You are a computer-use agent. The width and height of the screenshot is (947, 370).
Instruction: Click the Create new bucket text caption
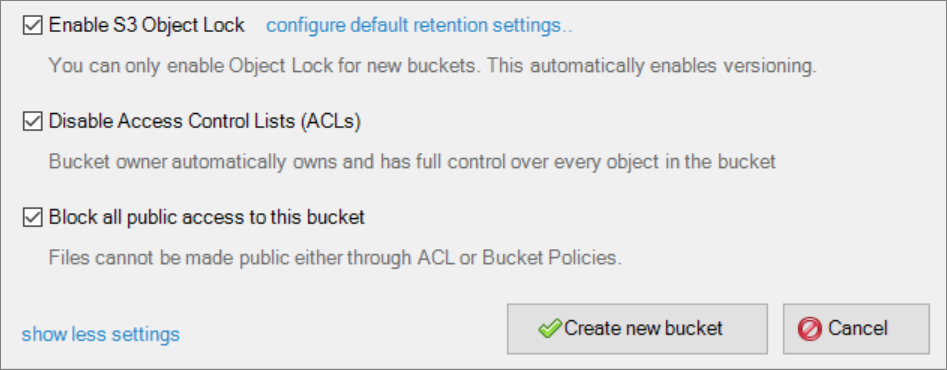point(643,329)
